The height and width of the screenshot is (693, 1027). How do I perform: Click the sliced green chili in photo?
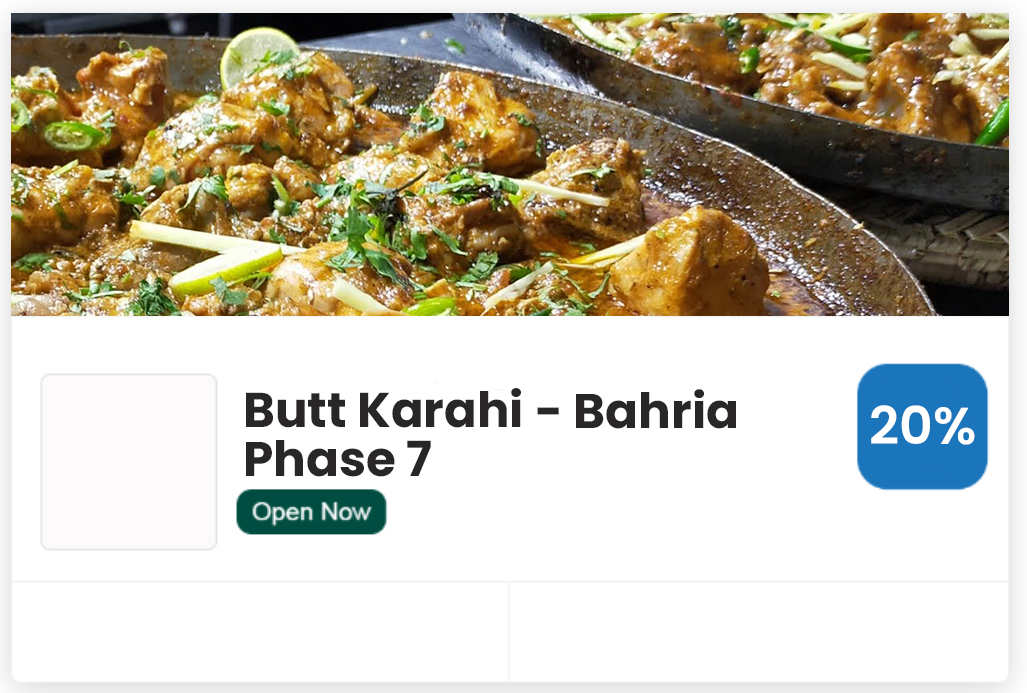click(x=73, y=136)
